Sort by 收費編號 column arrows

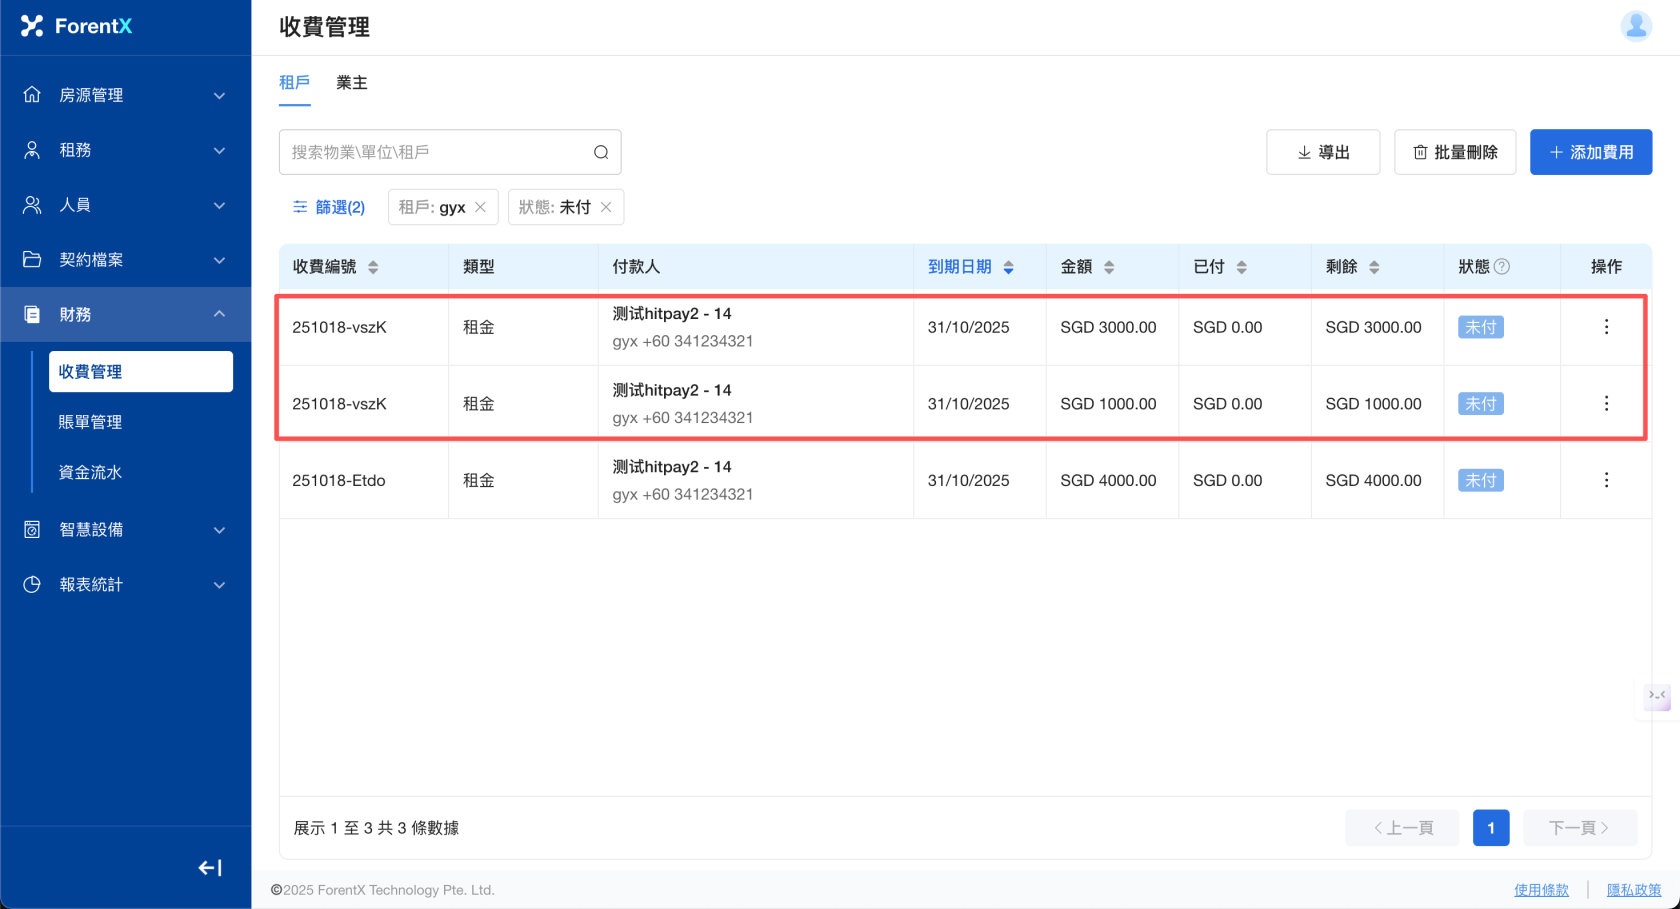click(x=373, y=267)
